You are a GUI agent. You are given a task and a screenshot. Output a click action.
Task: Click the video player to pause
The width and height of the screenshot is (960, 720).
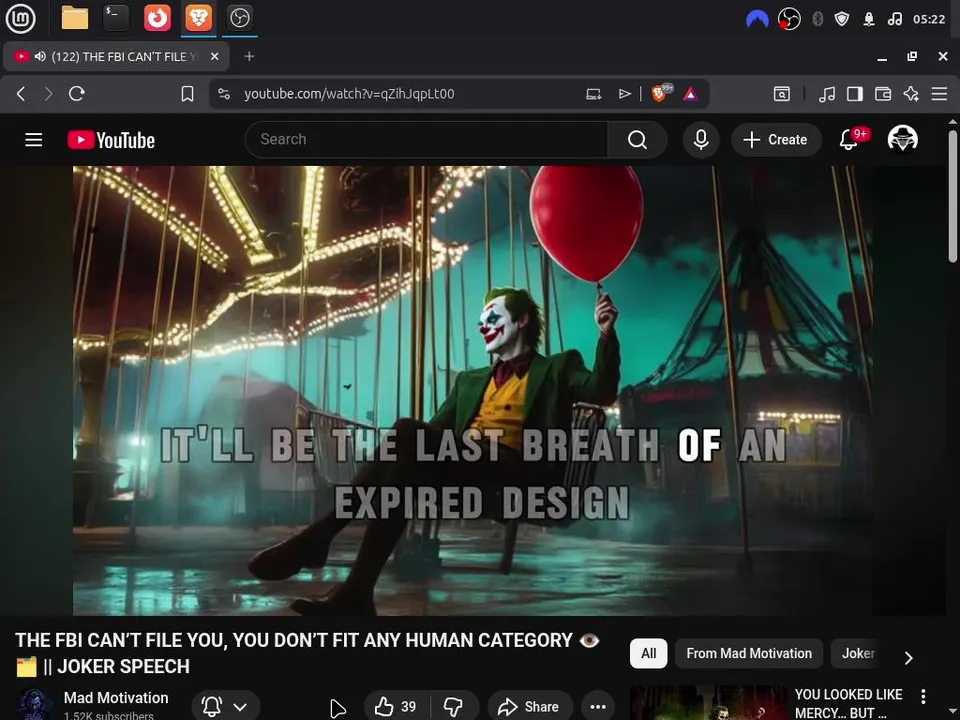(x=472, y=390)
